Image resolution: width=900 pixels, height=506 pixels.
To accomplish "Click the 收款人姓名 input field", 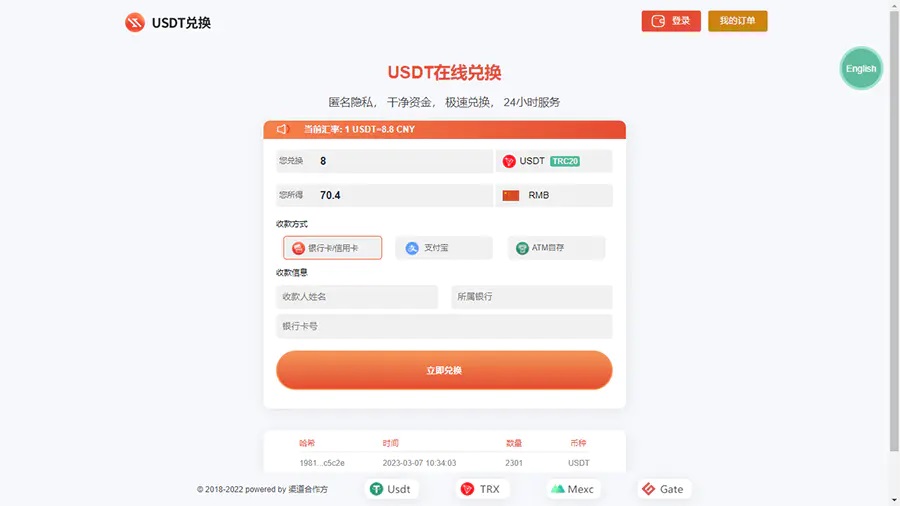I will click(356, 297).
